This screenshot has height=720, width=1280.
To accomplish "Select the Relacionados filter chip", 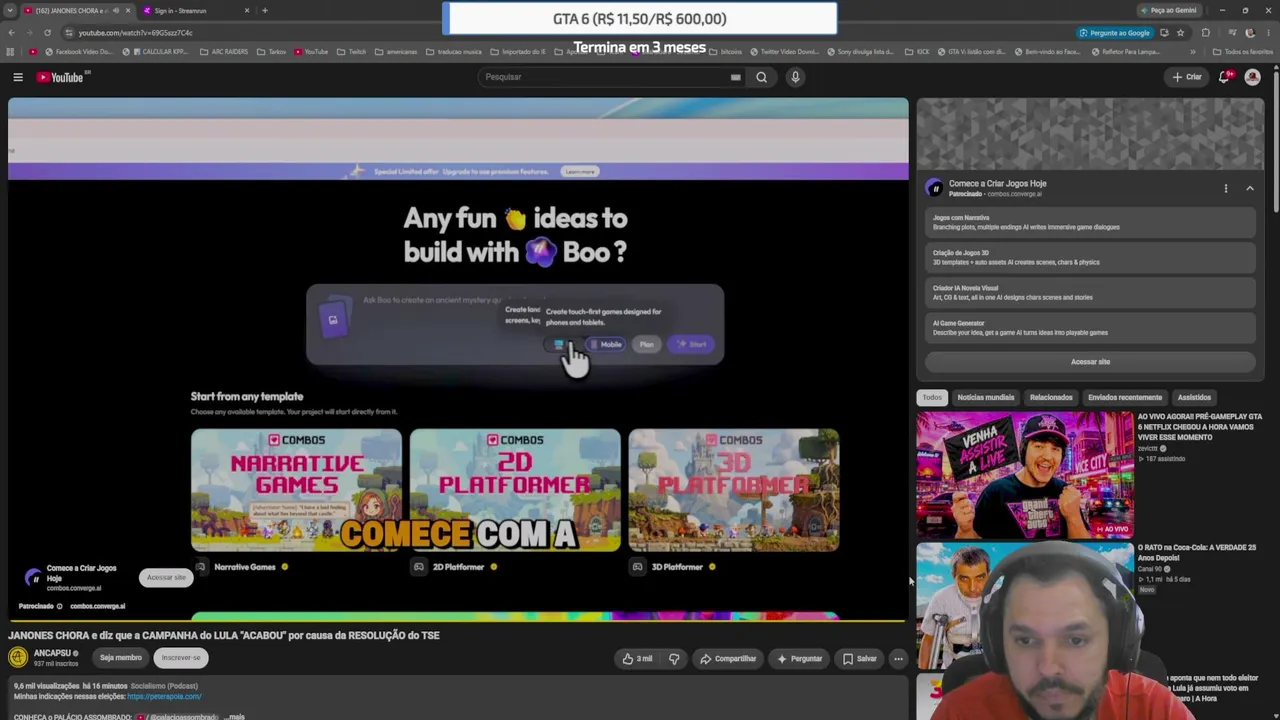I will [x=1051, y=397].
